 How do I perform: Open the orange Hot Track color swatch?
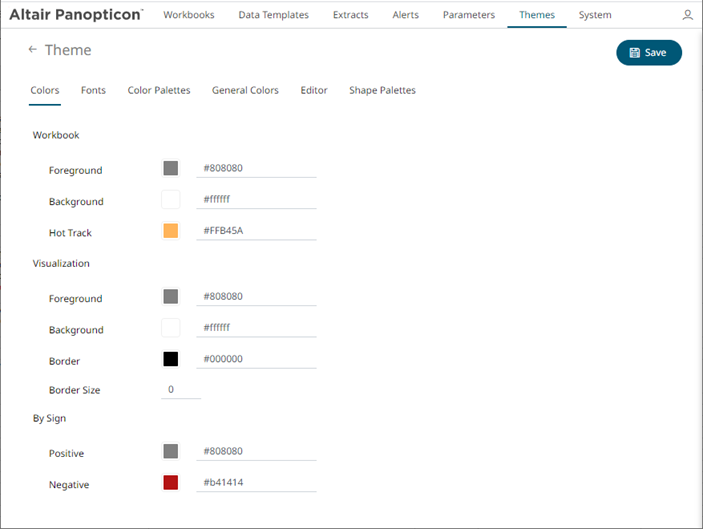pyautogui.click(x=171, y=232)
